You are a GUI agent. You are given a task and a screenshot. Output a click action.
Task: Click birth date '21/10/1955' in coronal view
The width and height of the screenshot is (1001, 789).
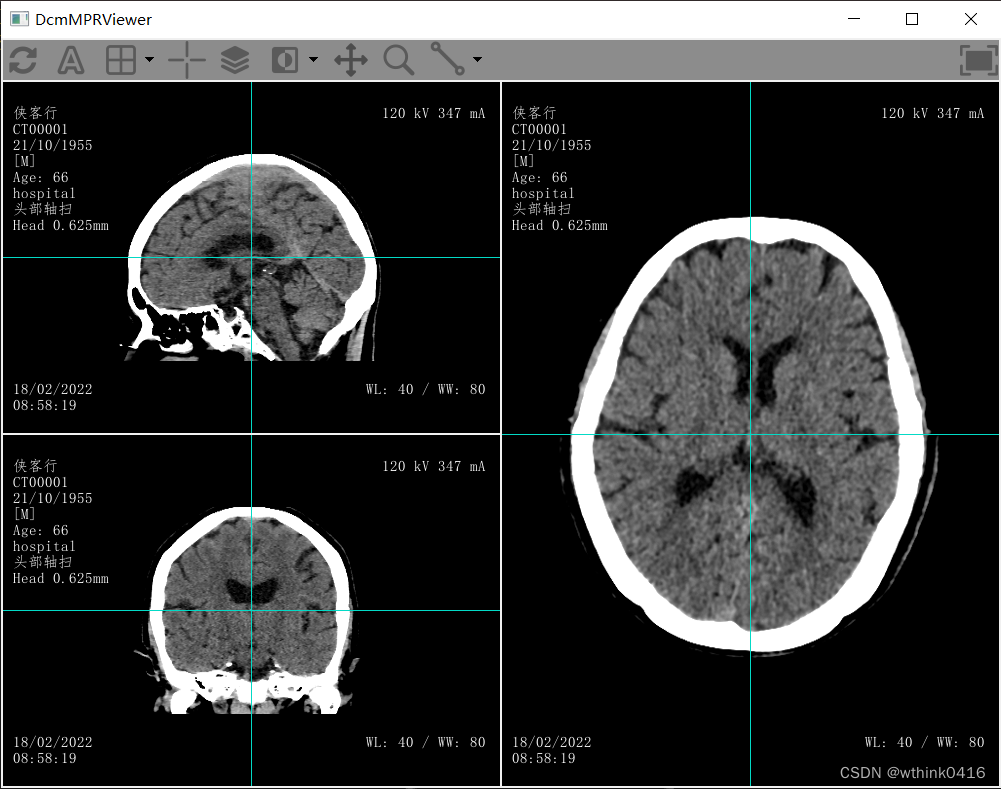[52, 499]
